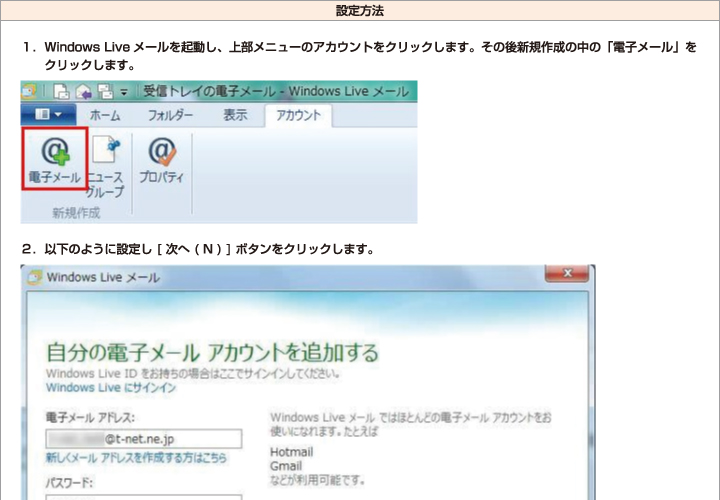This screenshot has height=500, width=720.
Task: Click the パスワード: label
Action: point(69,483)
